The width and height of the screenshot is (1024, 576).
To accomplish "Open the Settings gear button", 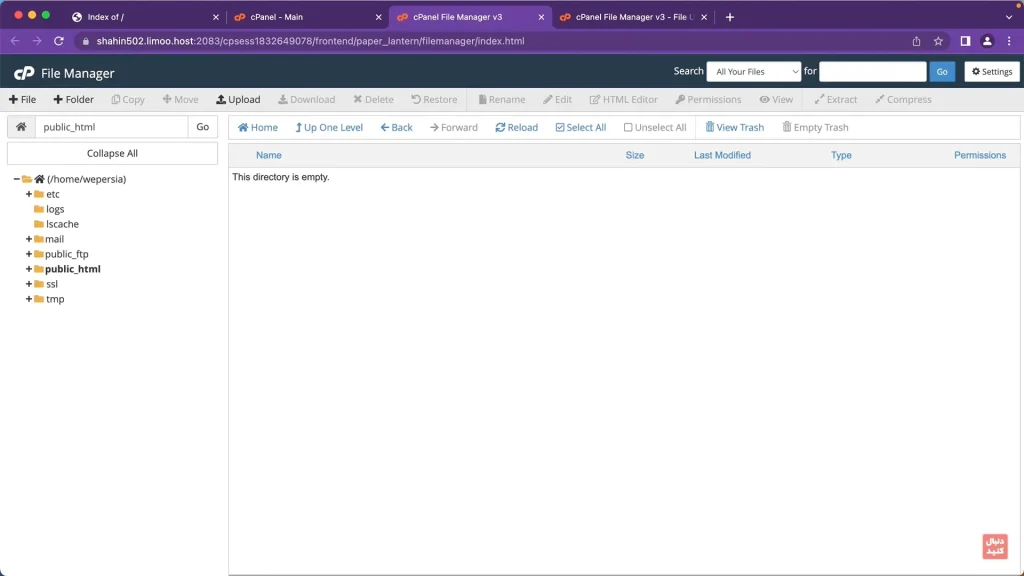I will click(x=992, y=72).
